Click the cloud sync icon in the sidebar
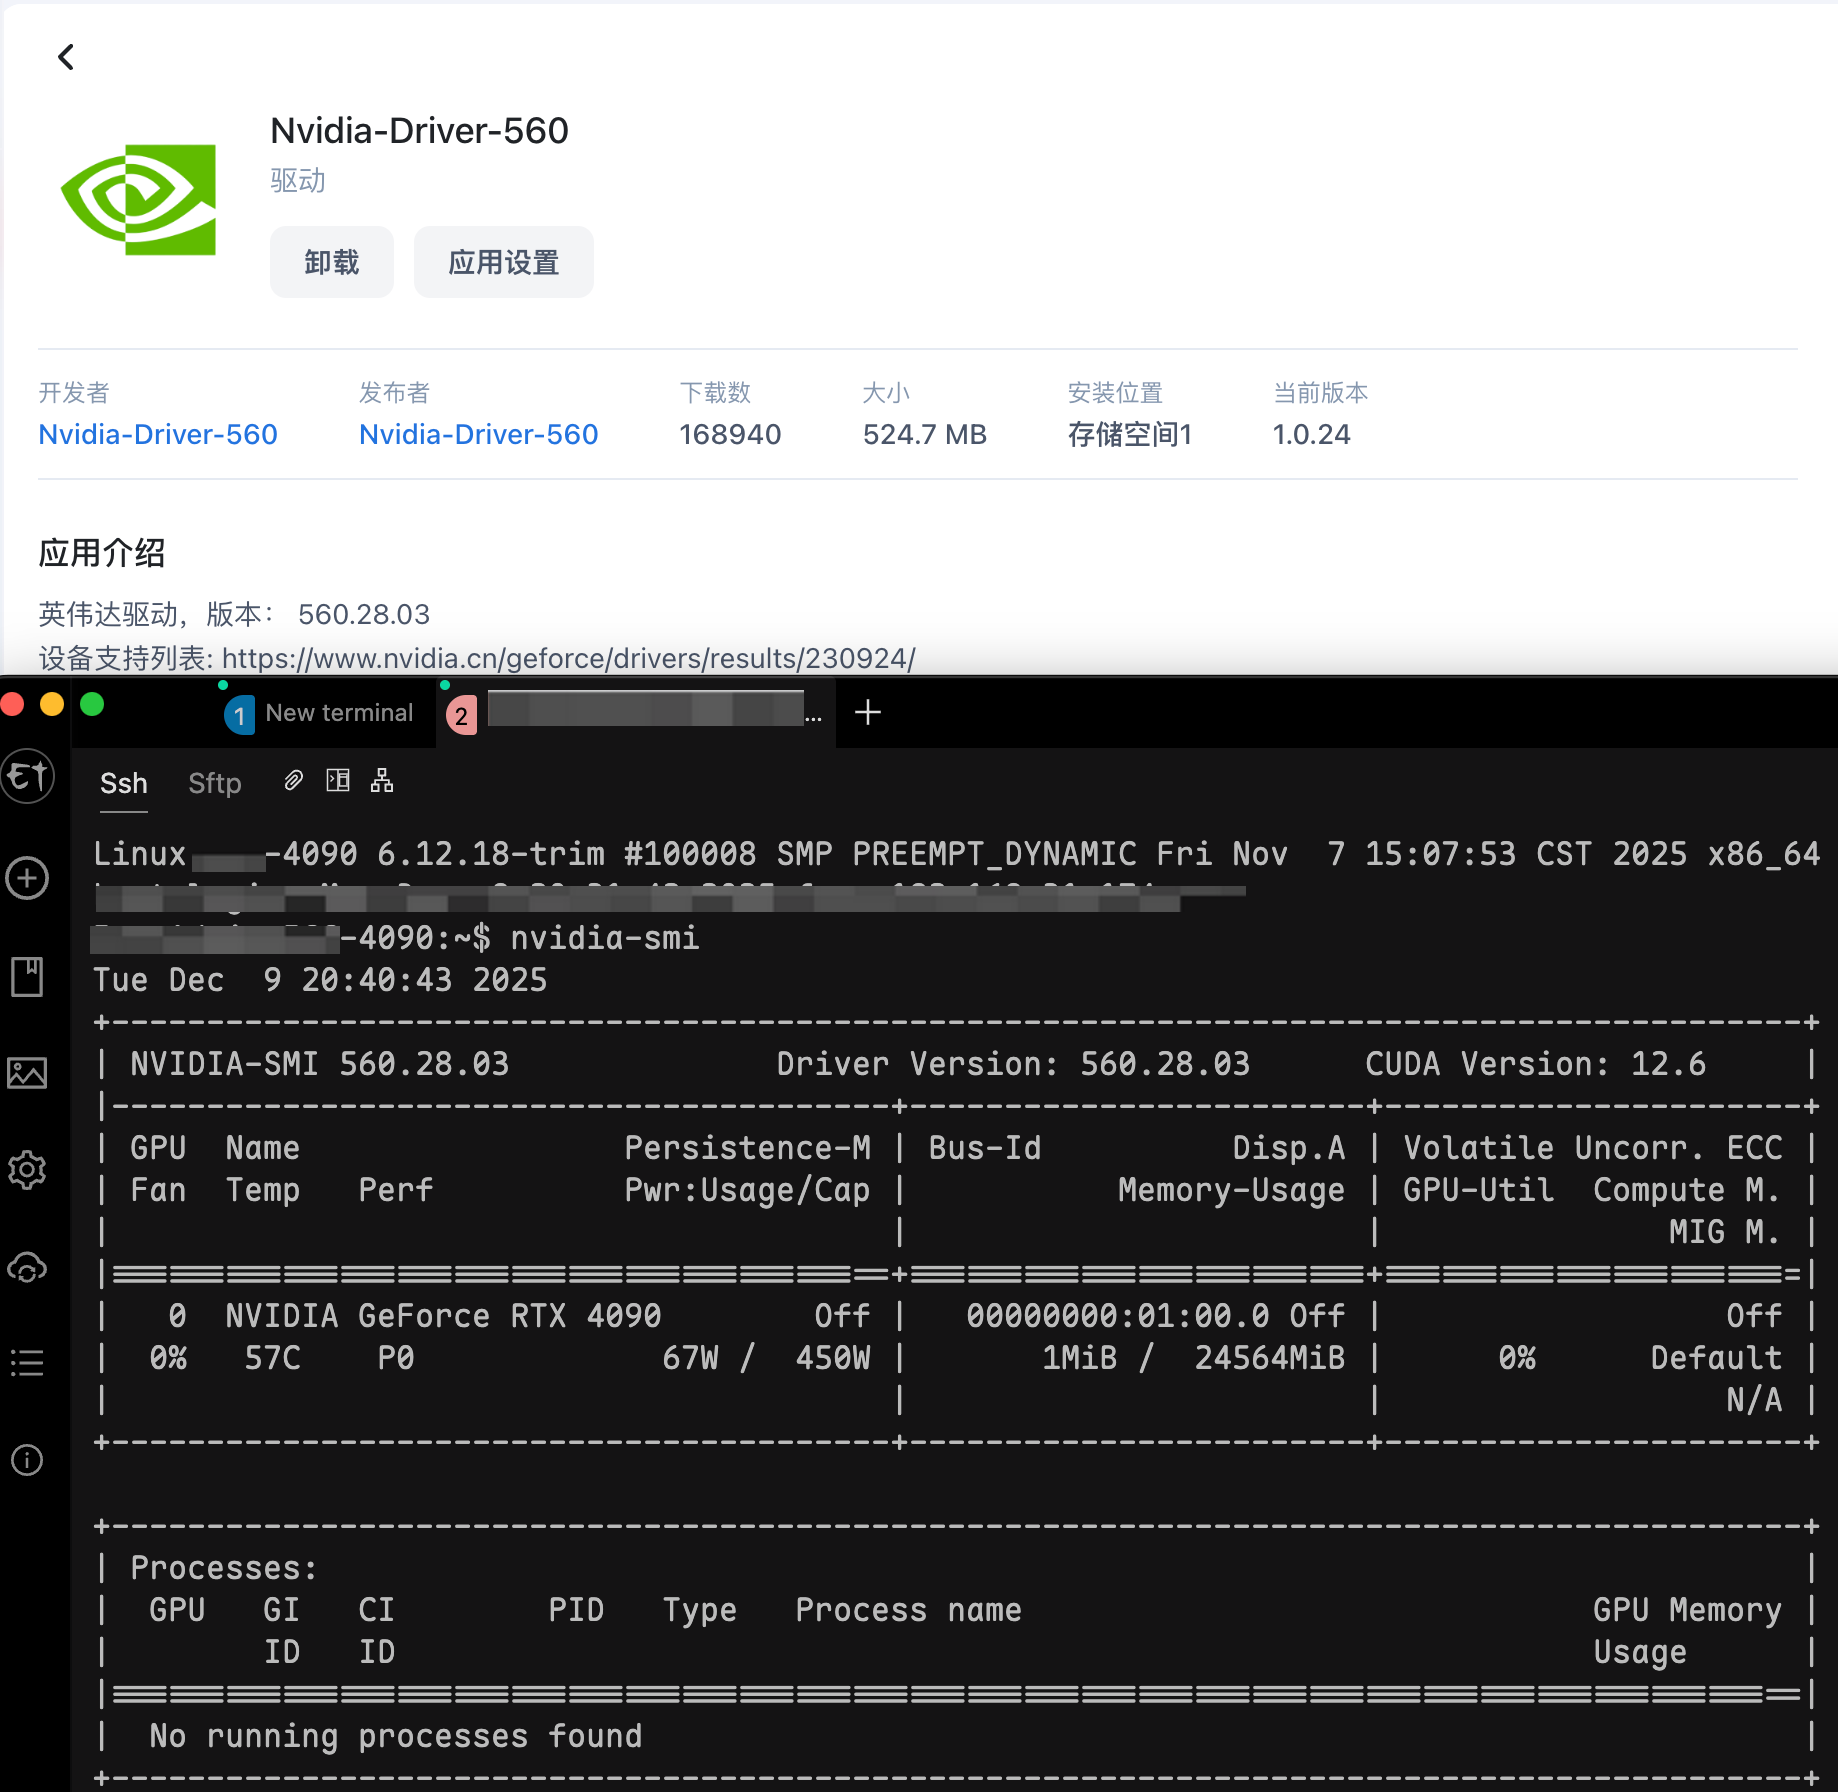The image size is (1838, 1792). coord(28,1268)
